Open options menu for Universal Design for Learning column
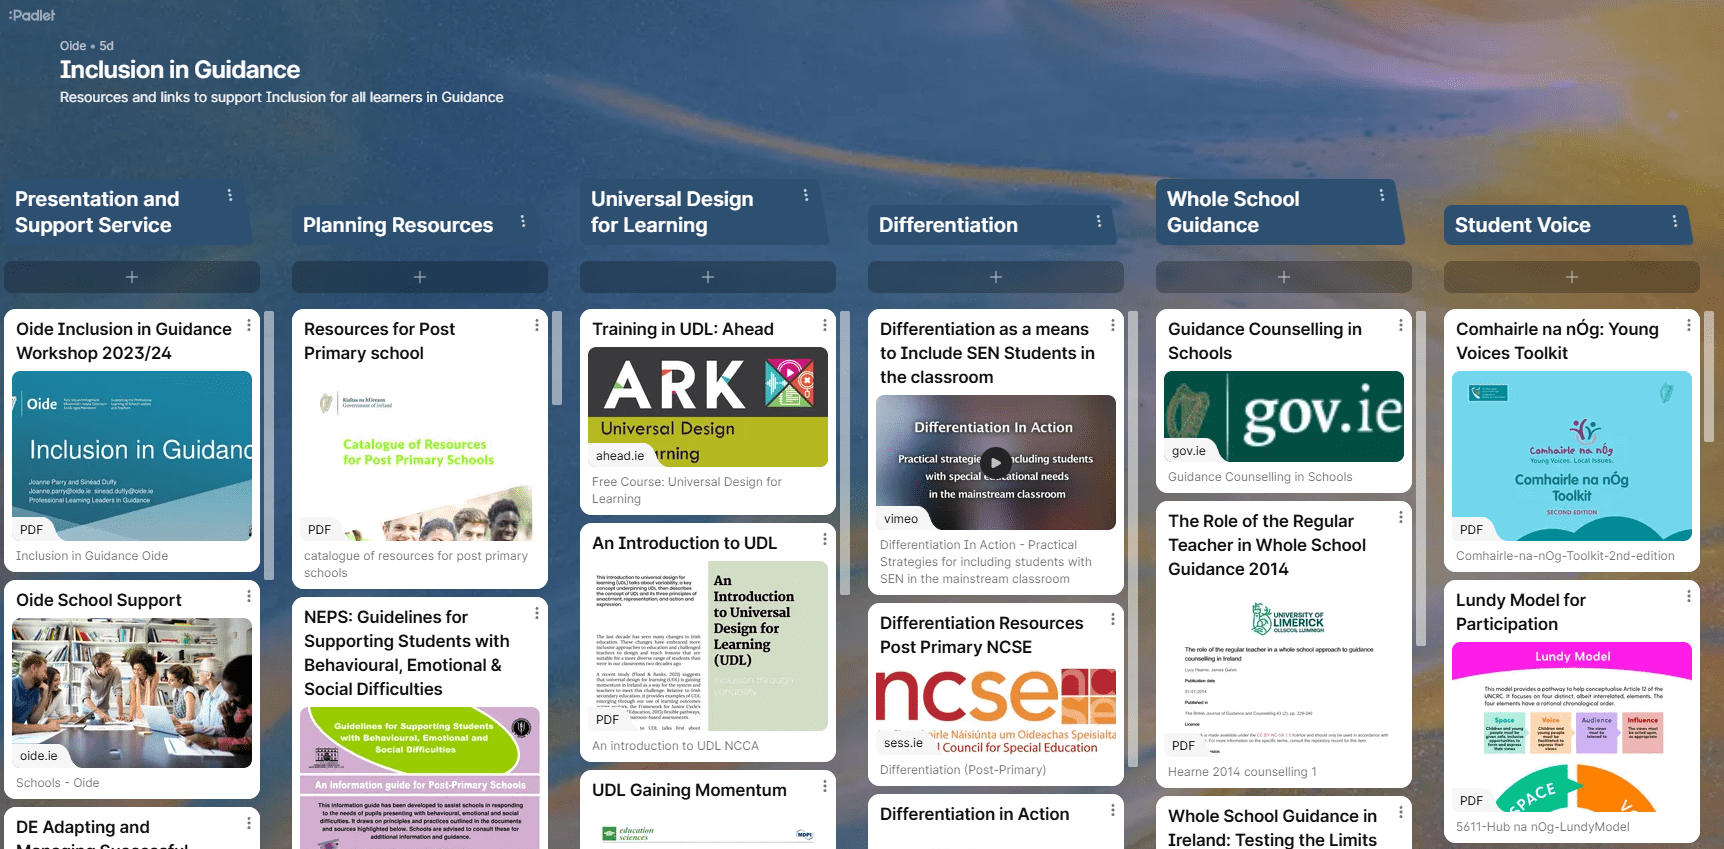1724x849 pixels. point(806,195)
